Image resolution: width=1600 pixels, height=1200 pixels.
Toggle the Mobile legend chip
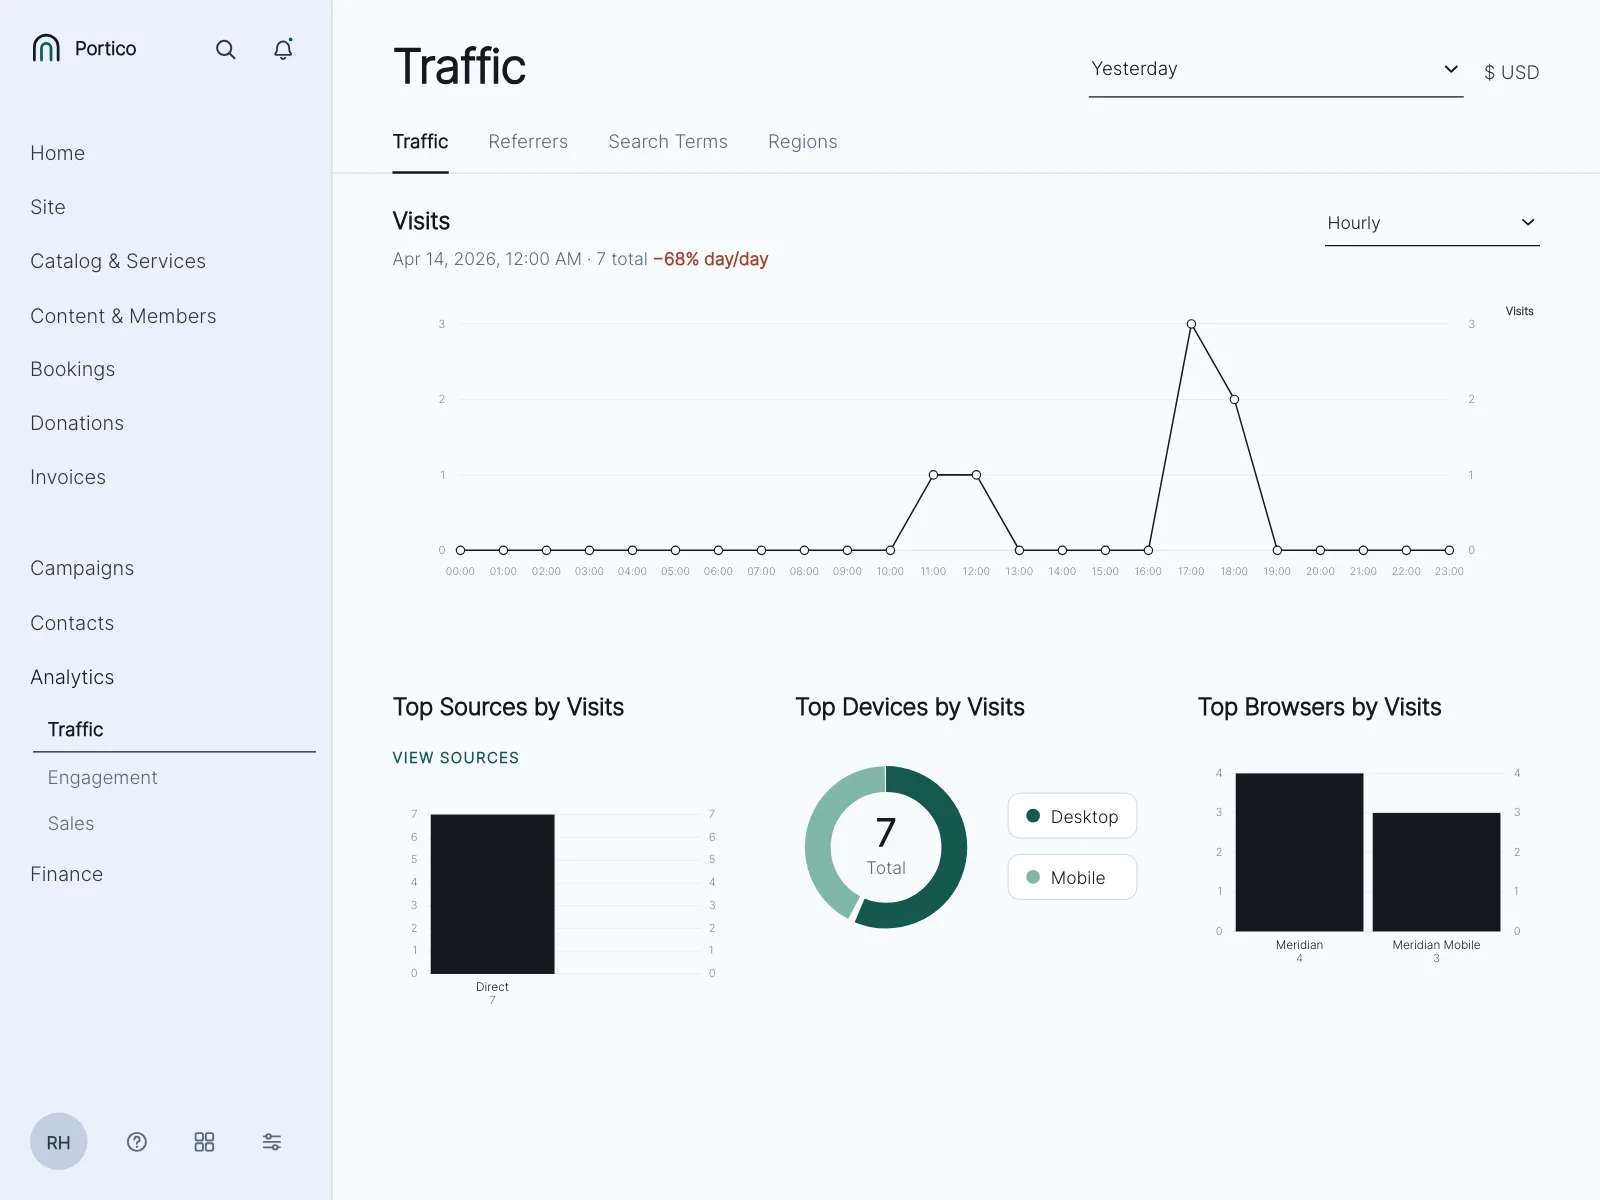point(1072,877)
